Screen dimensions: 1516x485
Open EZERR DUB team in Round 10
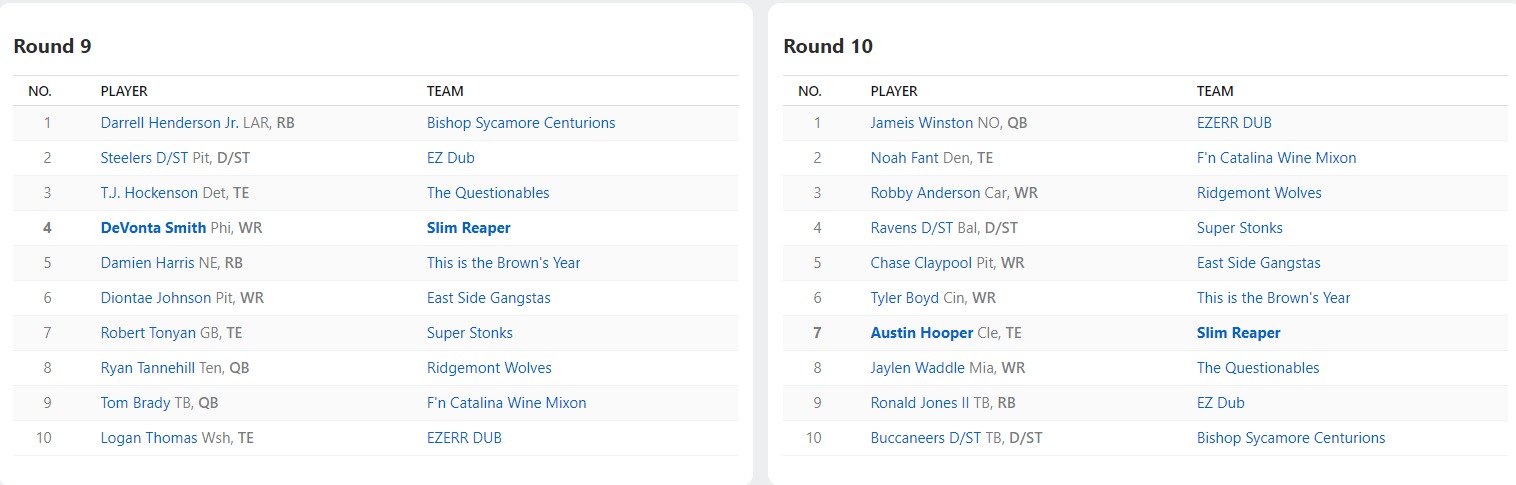[1234, 123]
